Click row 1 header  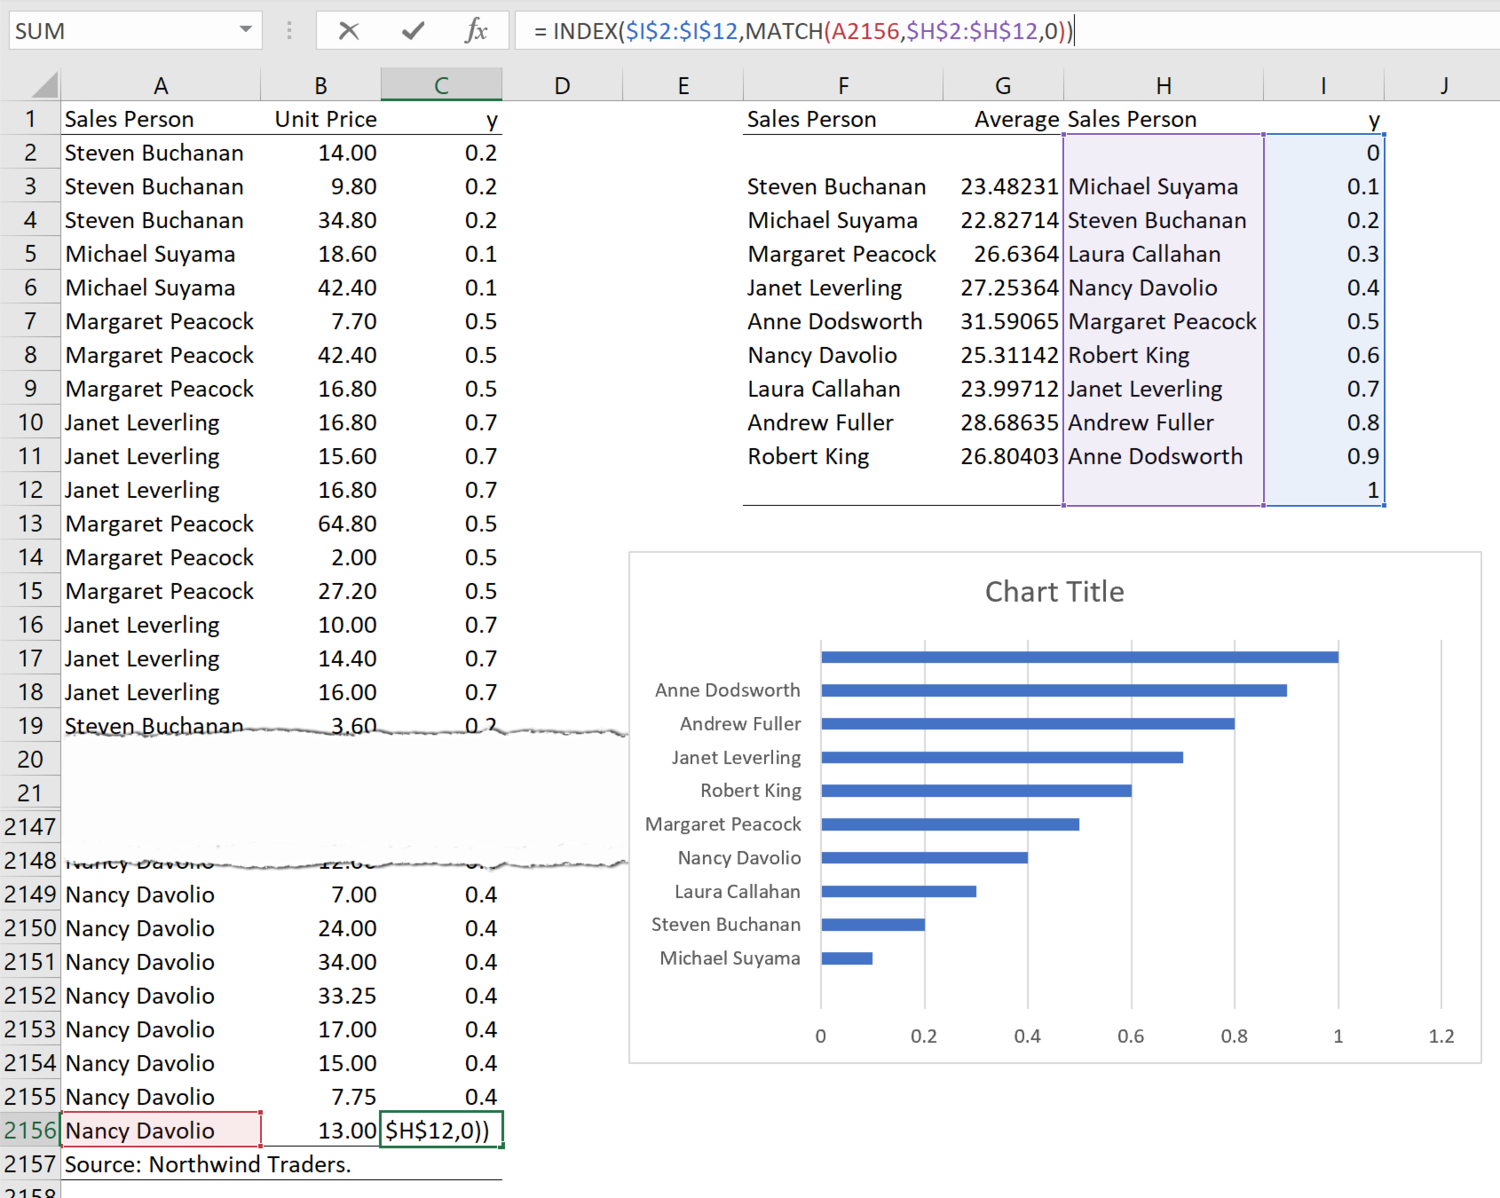click(x=31, y=118)
